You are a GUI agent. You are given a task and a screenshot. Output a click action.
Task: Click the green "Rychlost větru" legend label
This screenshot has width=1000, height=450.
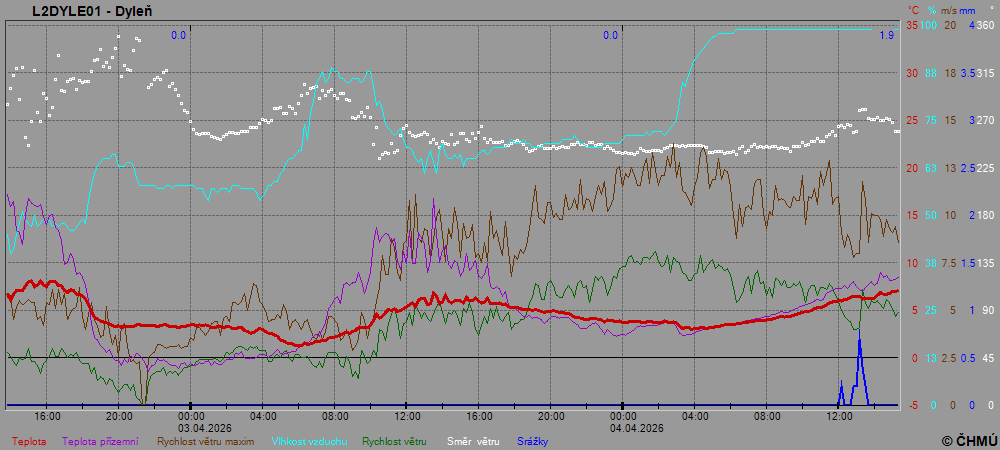pyautogui.click(x=394, y=440)
